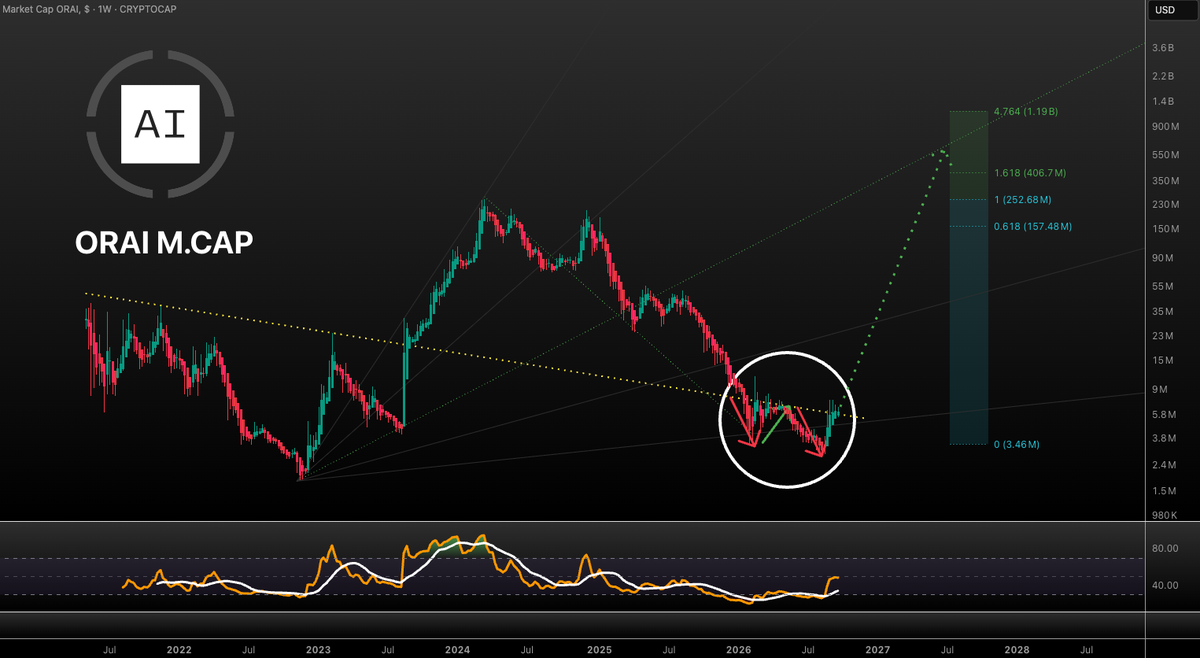Screen dimensions: 1200x658
Task: Click the 230M price axis label
Action: pos(1165,205)
